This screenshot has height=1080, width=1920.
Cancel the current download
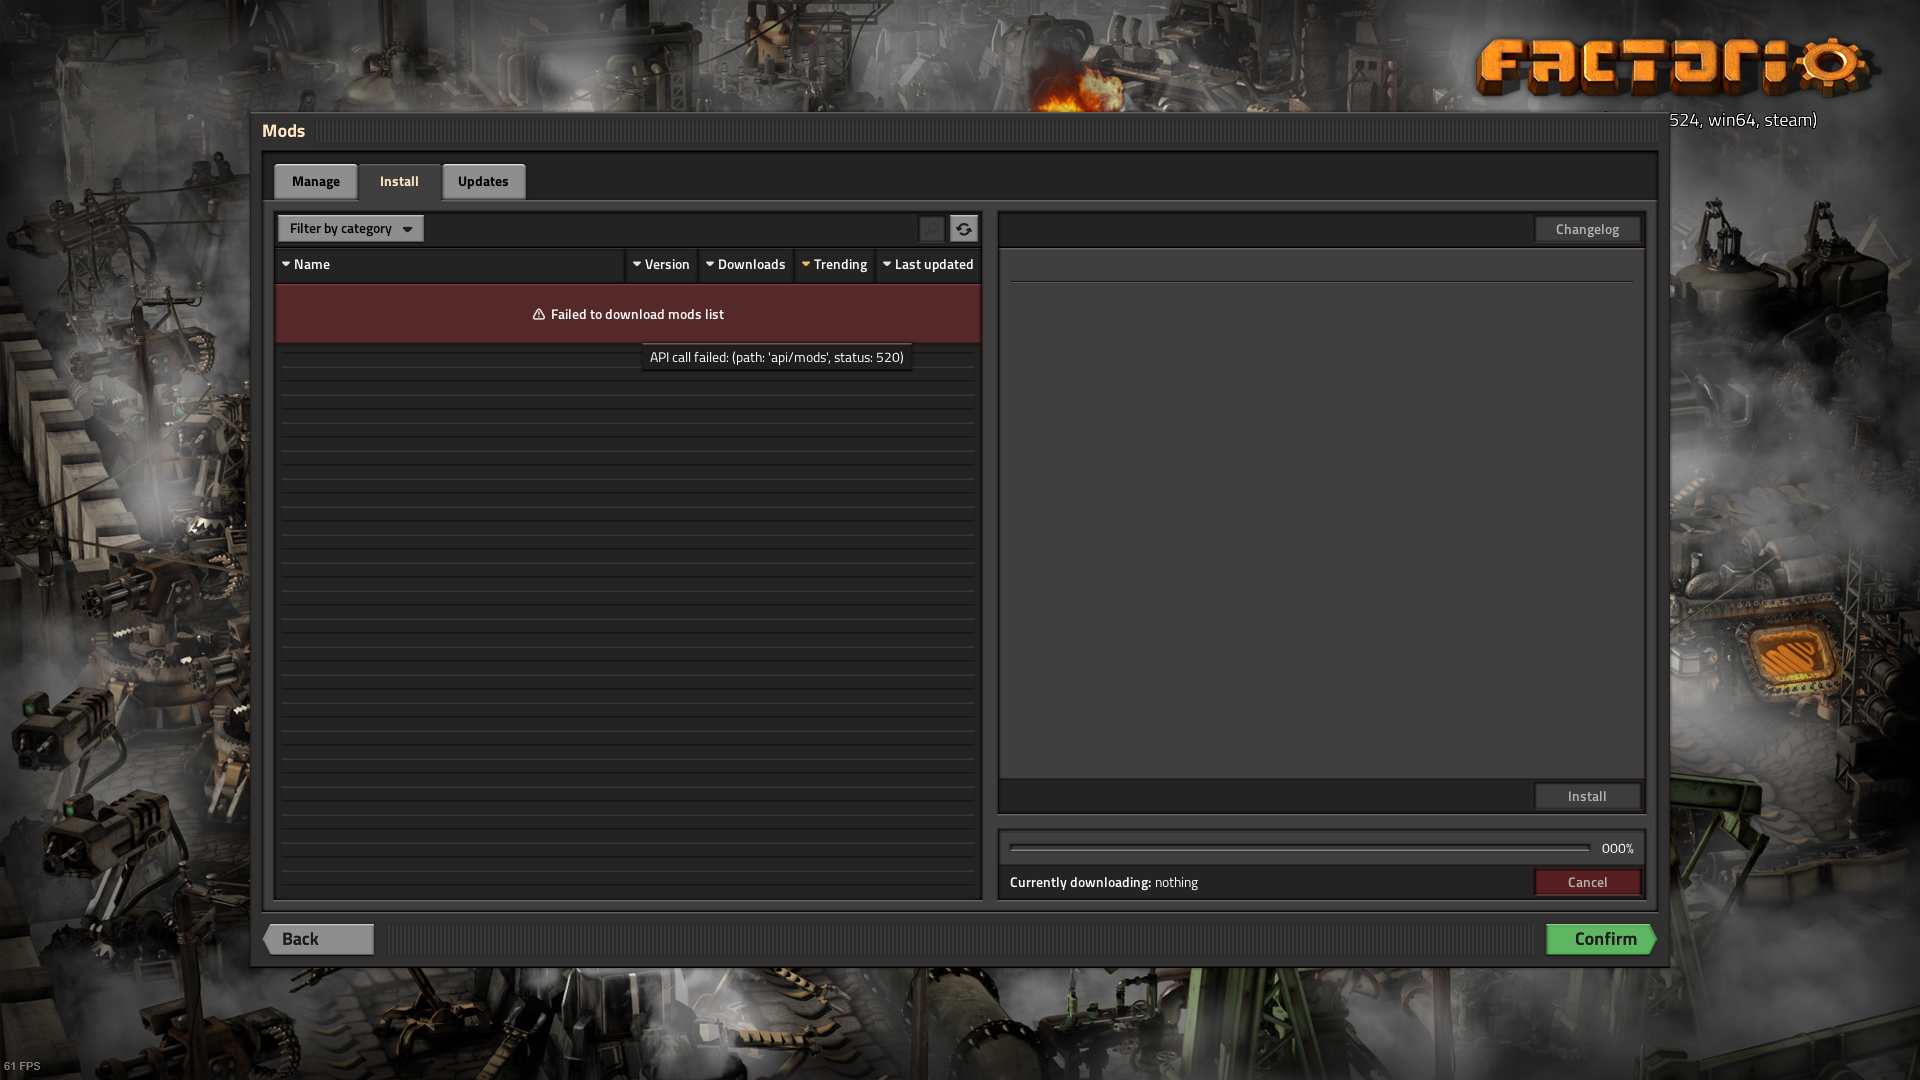[1587, 882]
